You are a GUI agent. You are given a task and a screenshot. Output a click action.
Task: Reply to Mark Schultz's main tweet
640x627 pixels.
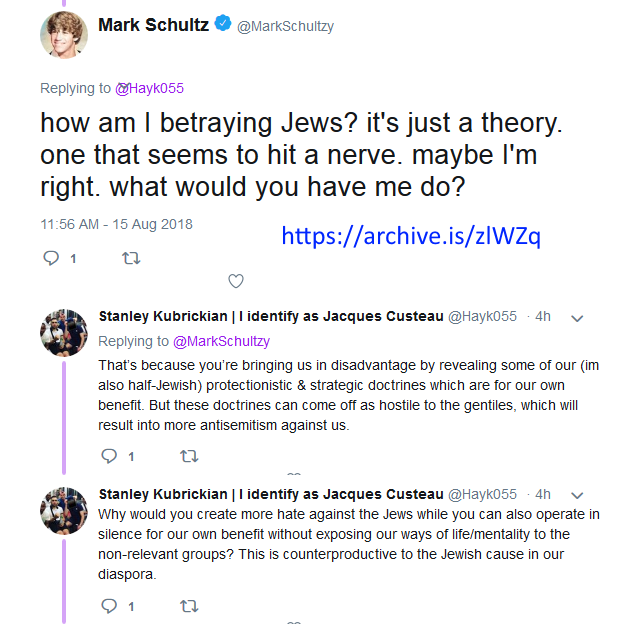(x=51, y=258)
